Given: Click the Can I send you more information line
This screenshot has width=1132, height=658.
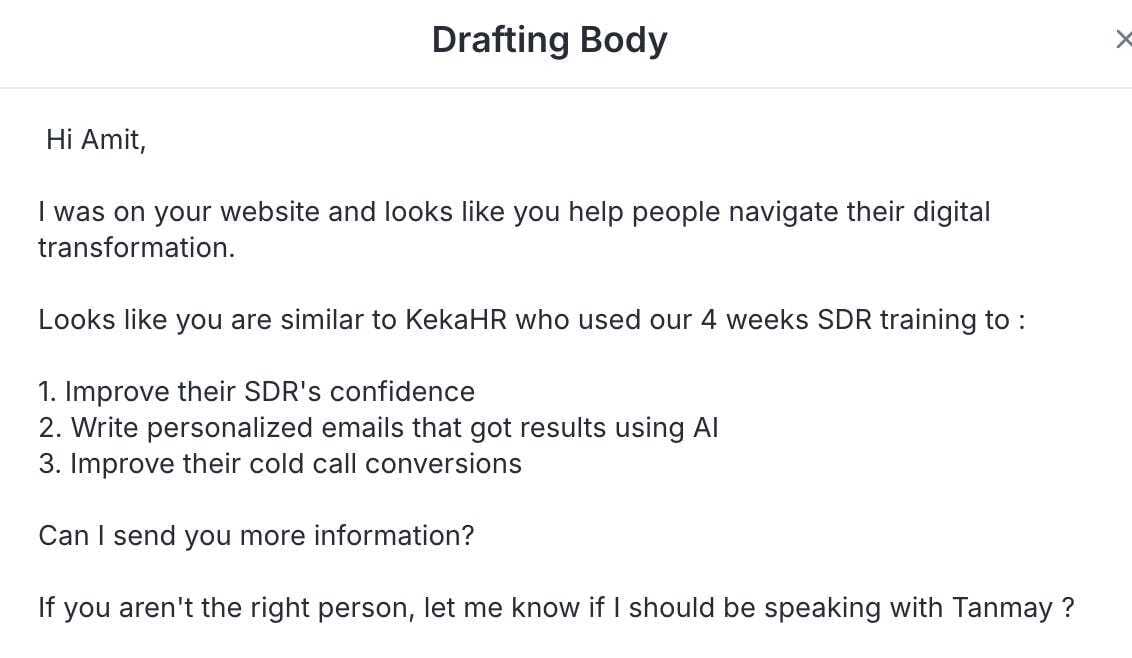Looking at the screenshot, I should [256, 536].
